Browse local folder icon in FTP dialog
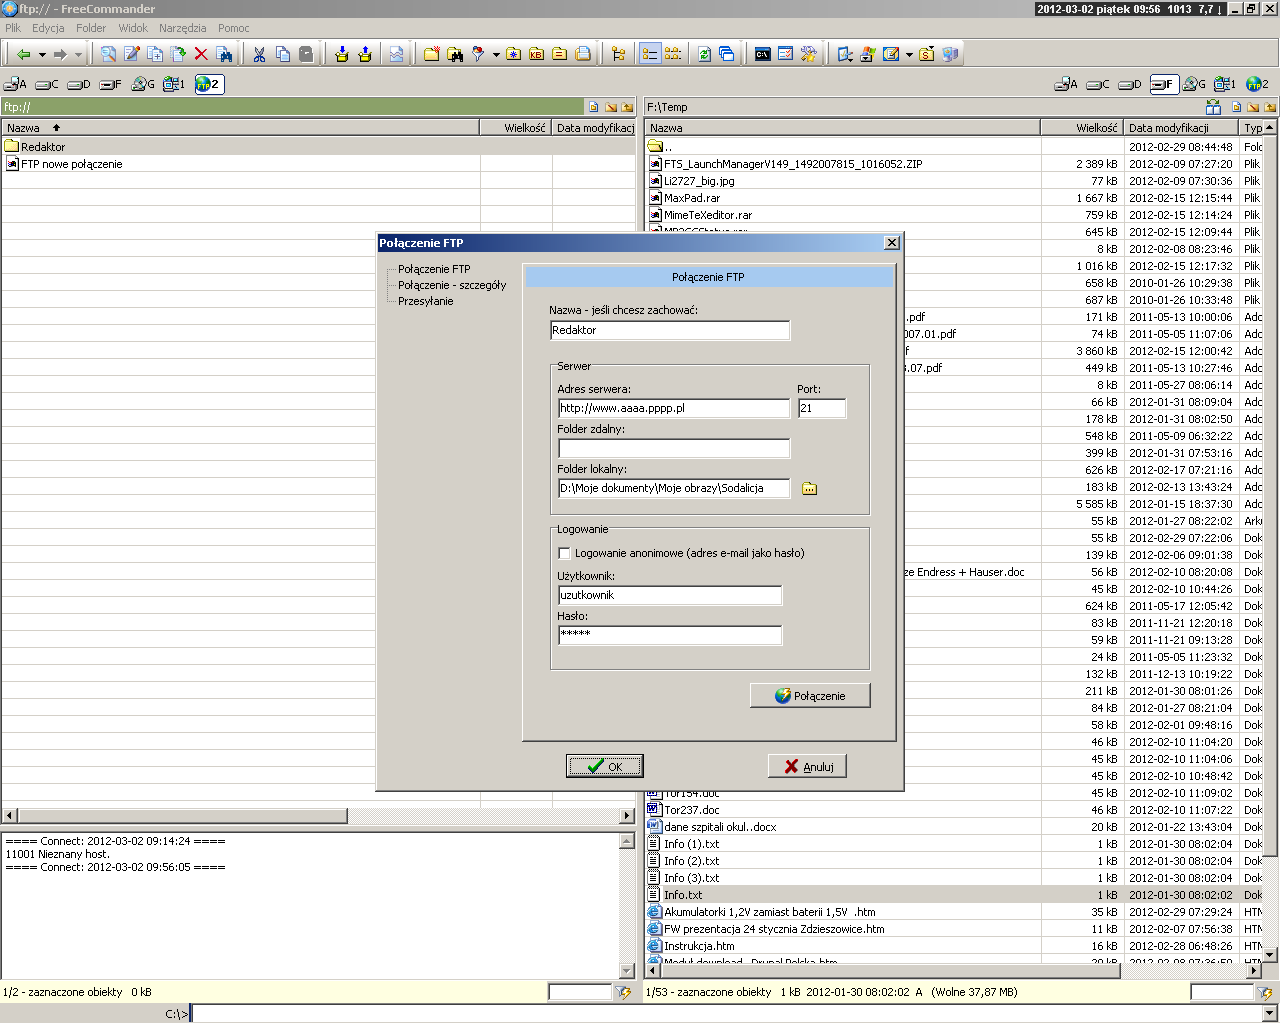This screenshot has height=1024, width=1280. click(x=809, y=488)
